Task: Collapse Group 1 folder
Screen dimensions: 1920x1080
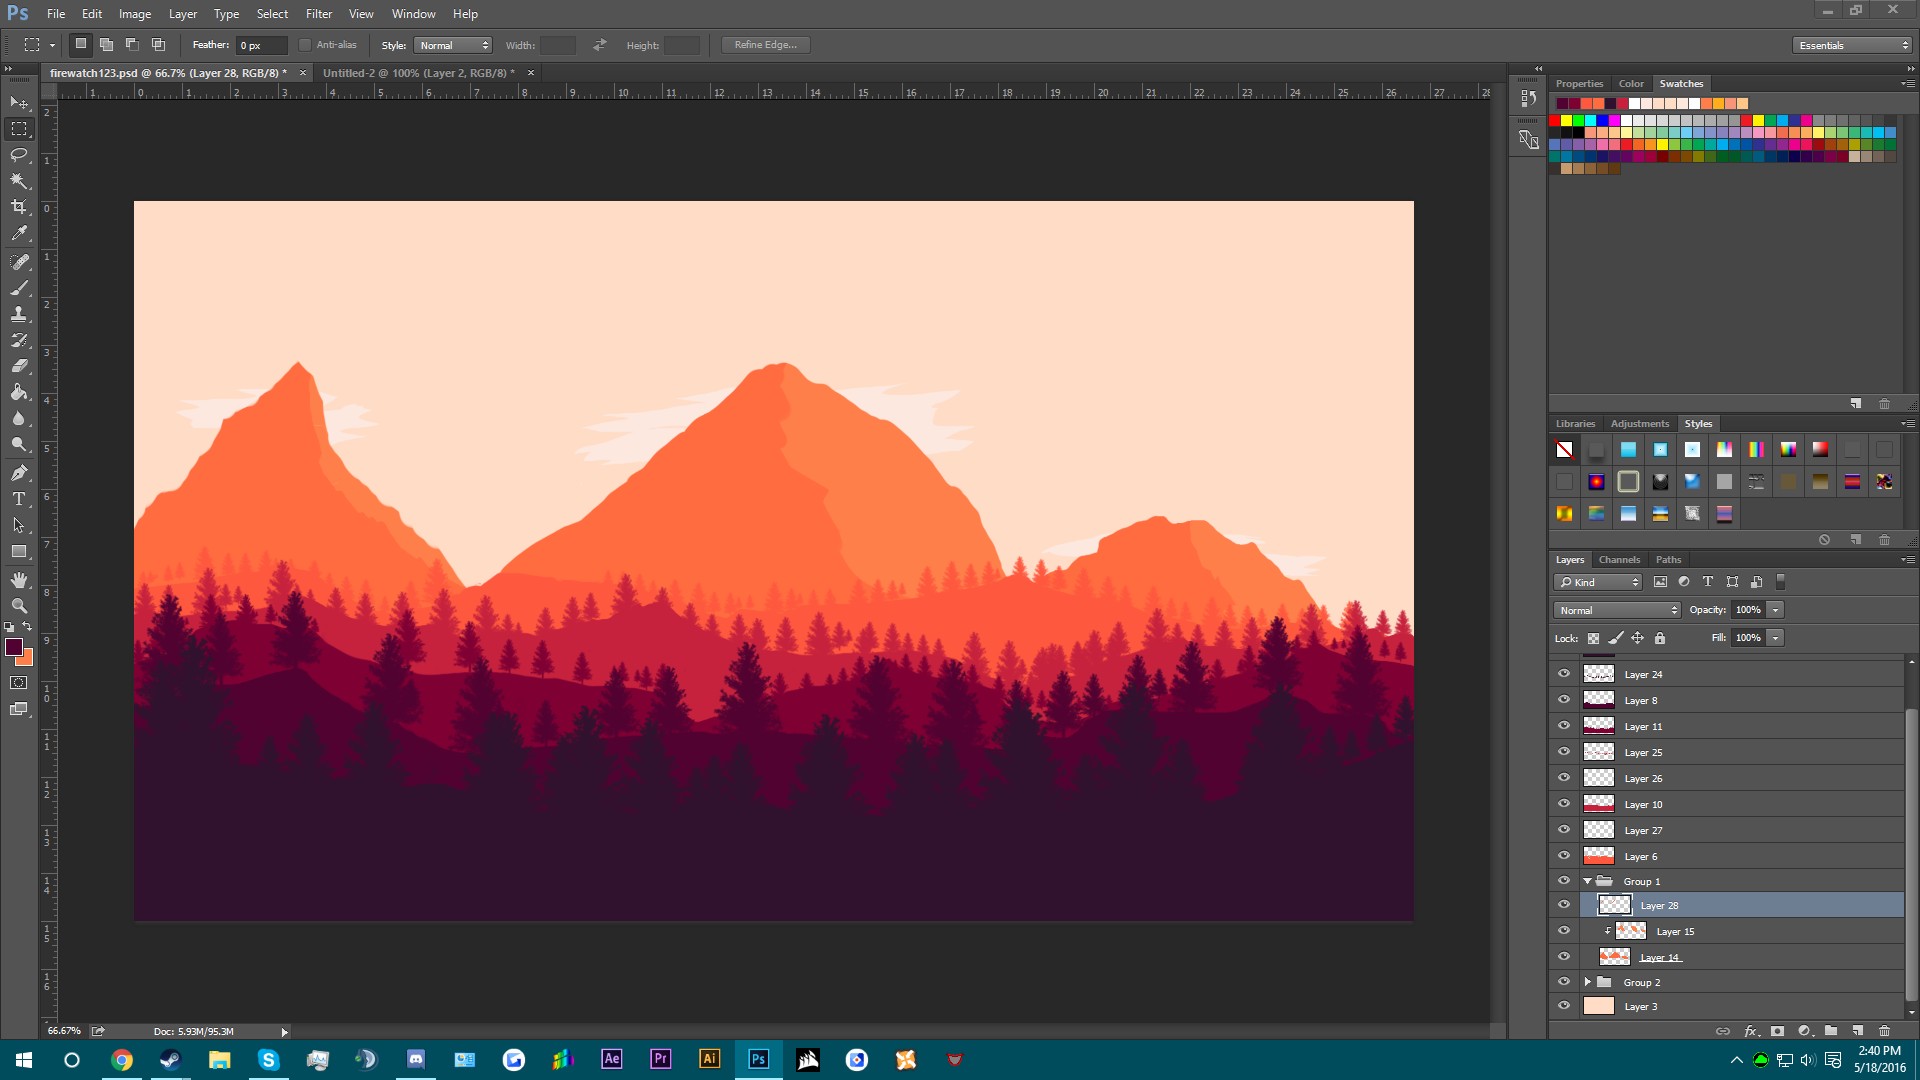Action: (x=1587, y=881)
